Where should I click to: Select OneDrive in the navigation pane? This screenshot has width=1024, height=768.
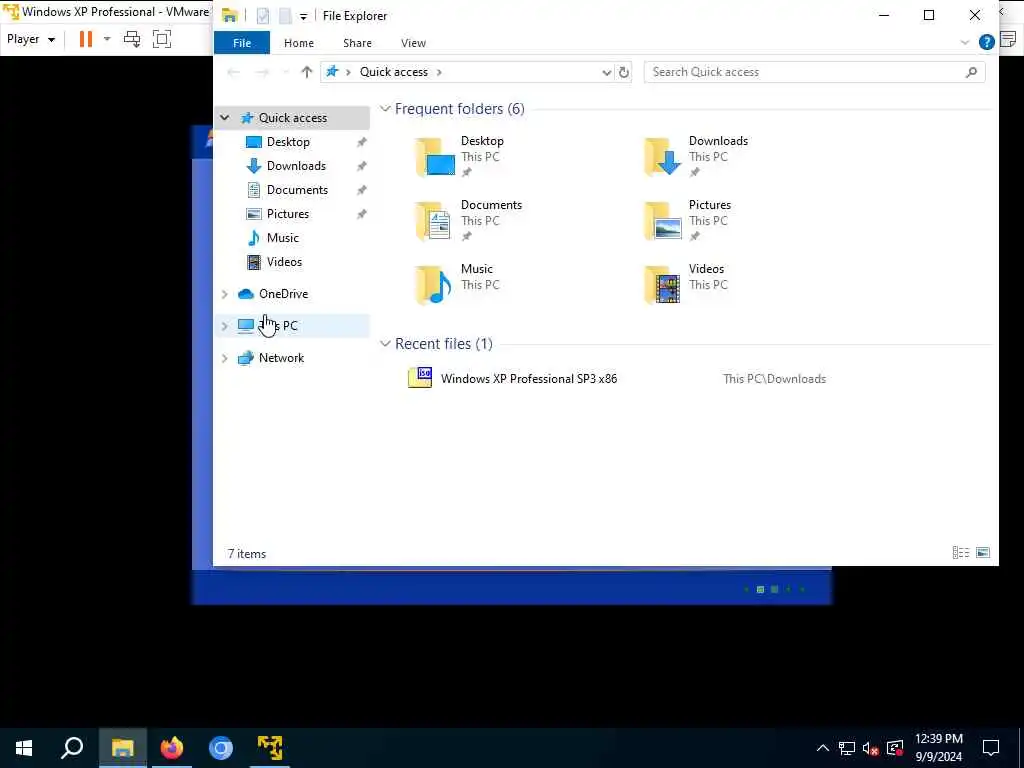[283, 294]
